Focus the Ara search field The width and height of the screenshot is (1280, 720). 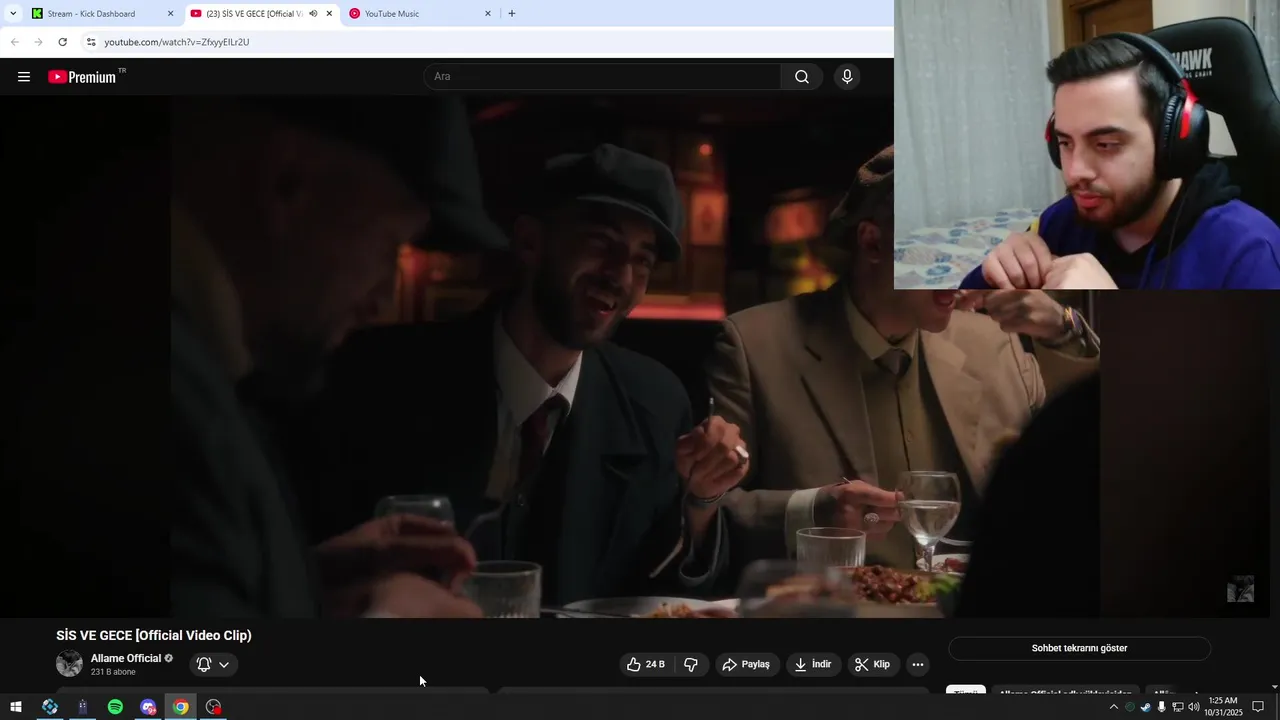[x=603, y=77]
